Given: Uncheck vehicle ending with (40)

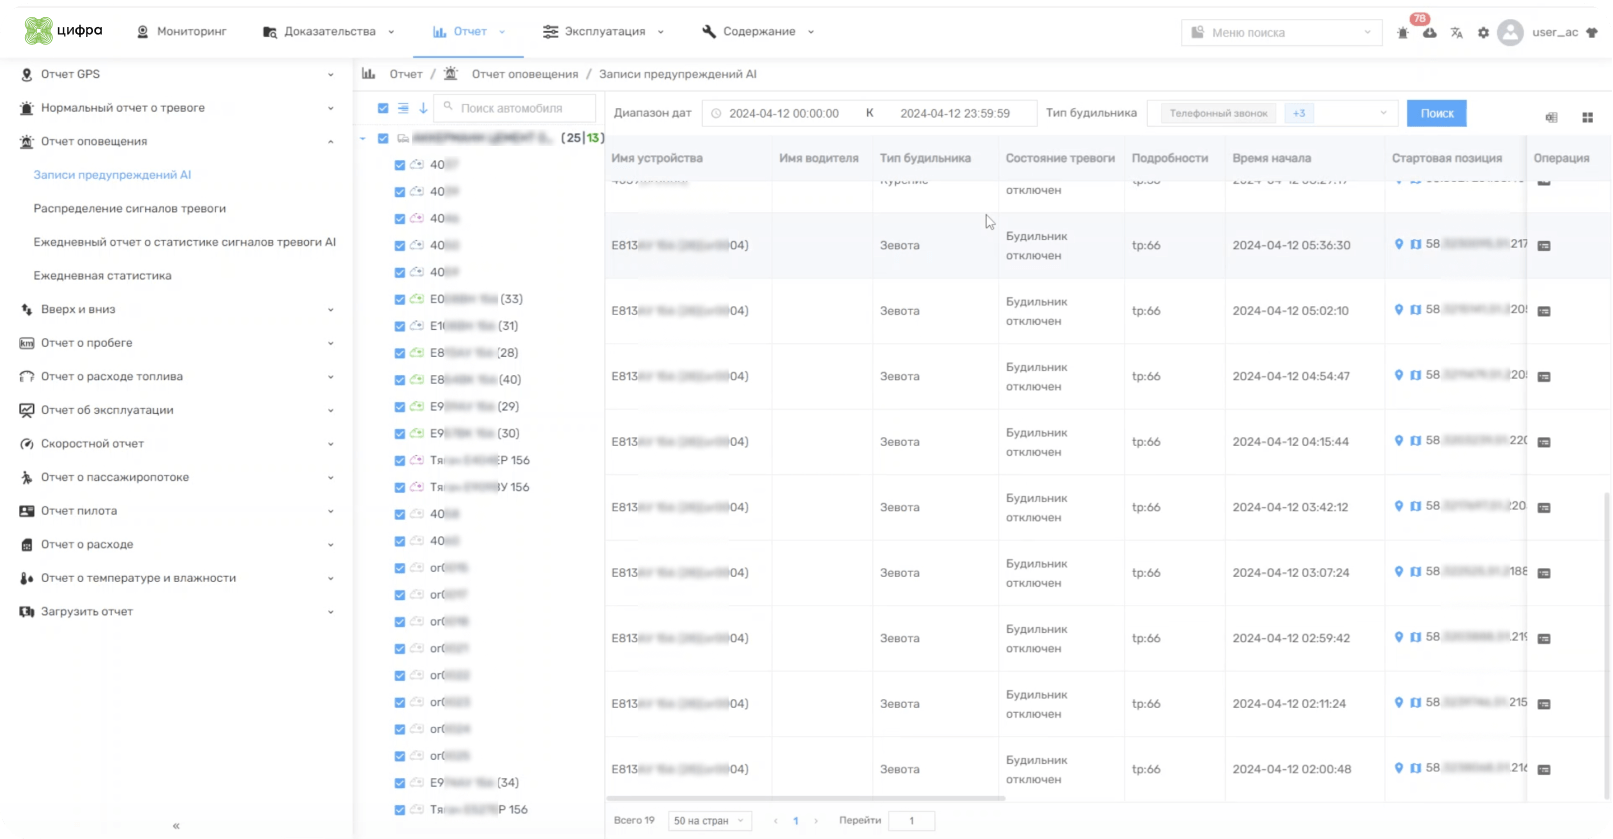Looking at the screenshot, I should (x=400, y=380).
